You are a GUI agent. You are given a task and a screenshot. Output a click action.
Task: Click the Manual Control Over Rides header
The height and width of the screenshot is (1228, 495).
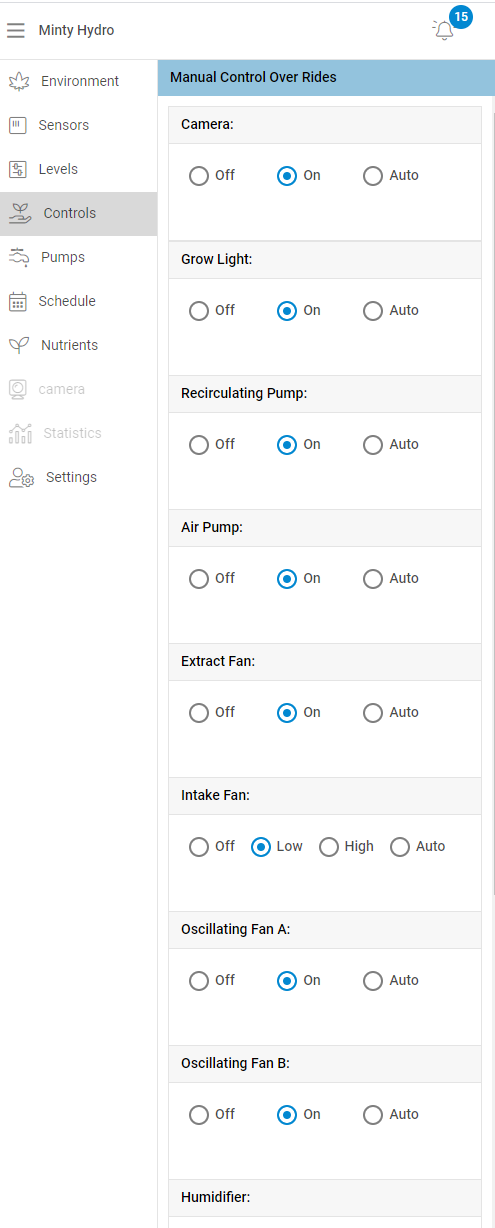click(x=253, y=77)
